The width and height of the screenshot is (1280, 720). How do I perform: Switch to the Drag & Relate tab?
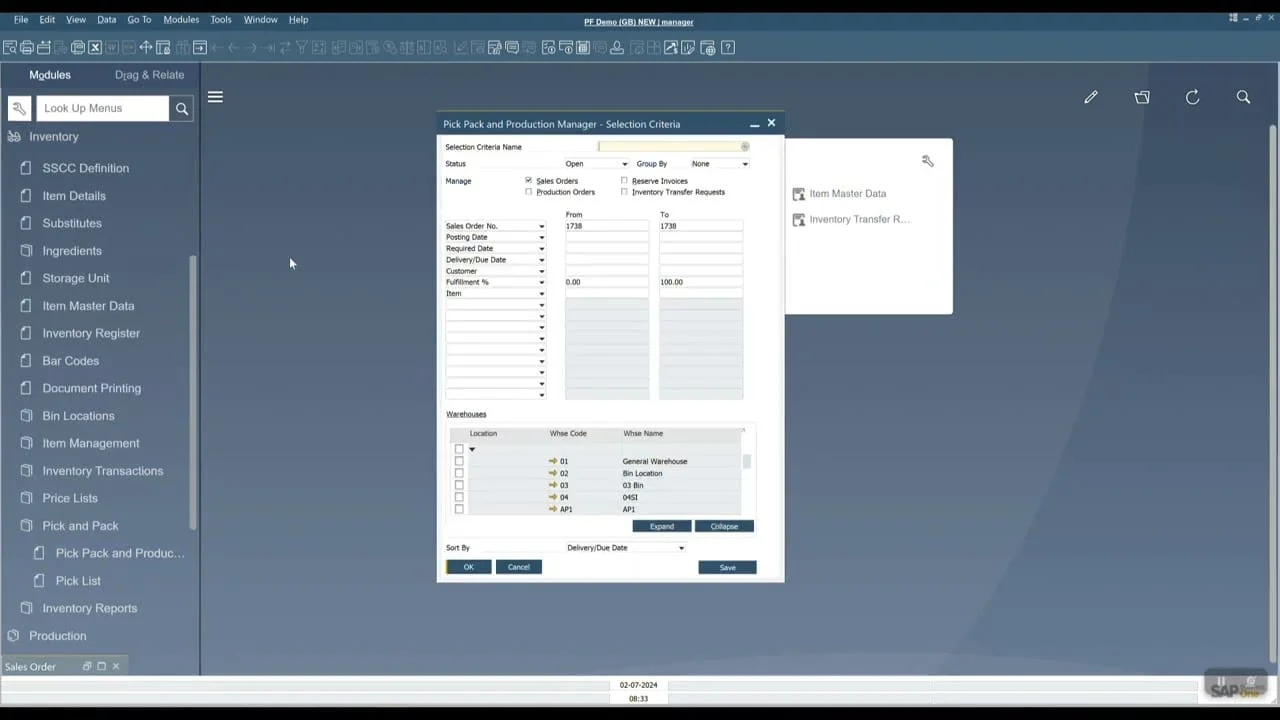(x=149, y=75)
